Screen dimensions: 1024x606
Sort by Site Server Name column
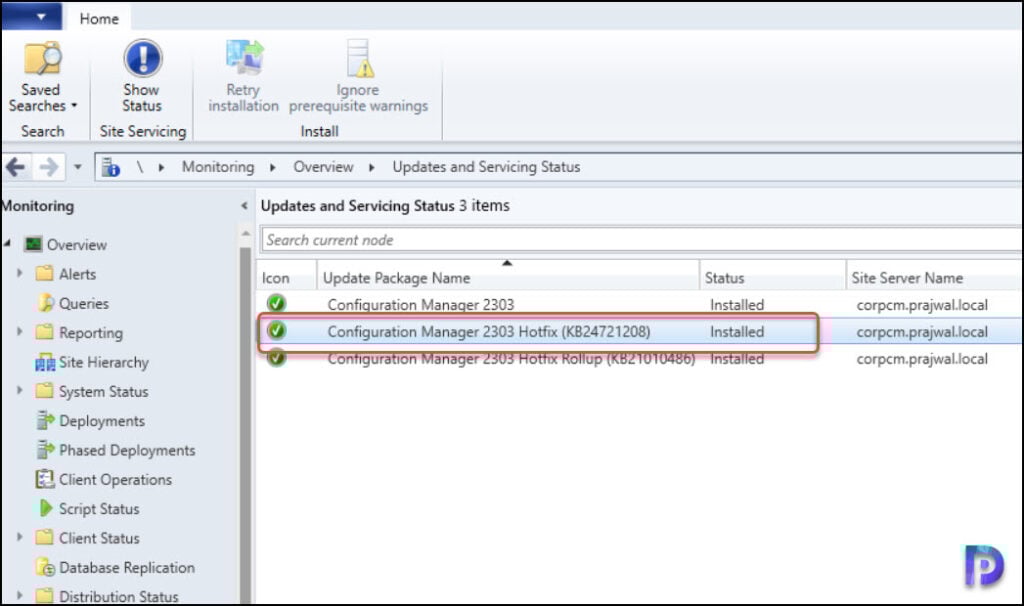click(x=935, y=278)
